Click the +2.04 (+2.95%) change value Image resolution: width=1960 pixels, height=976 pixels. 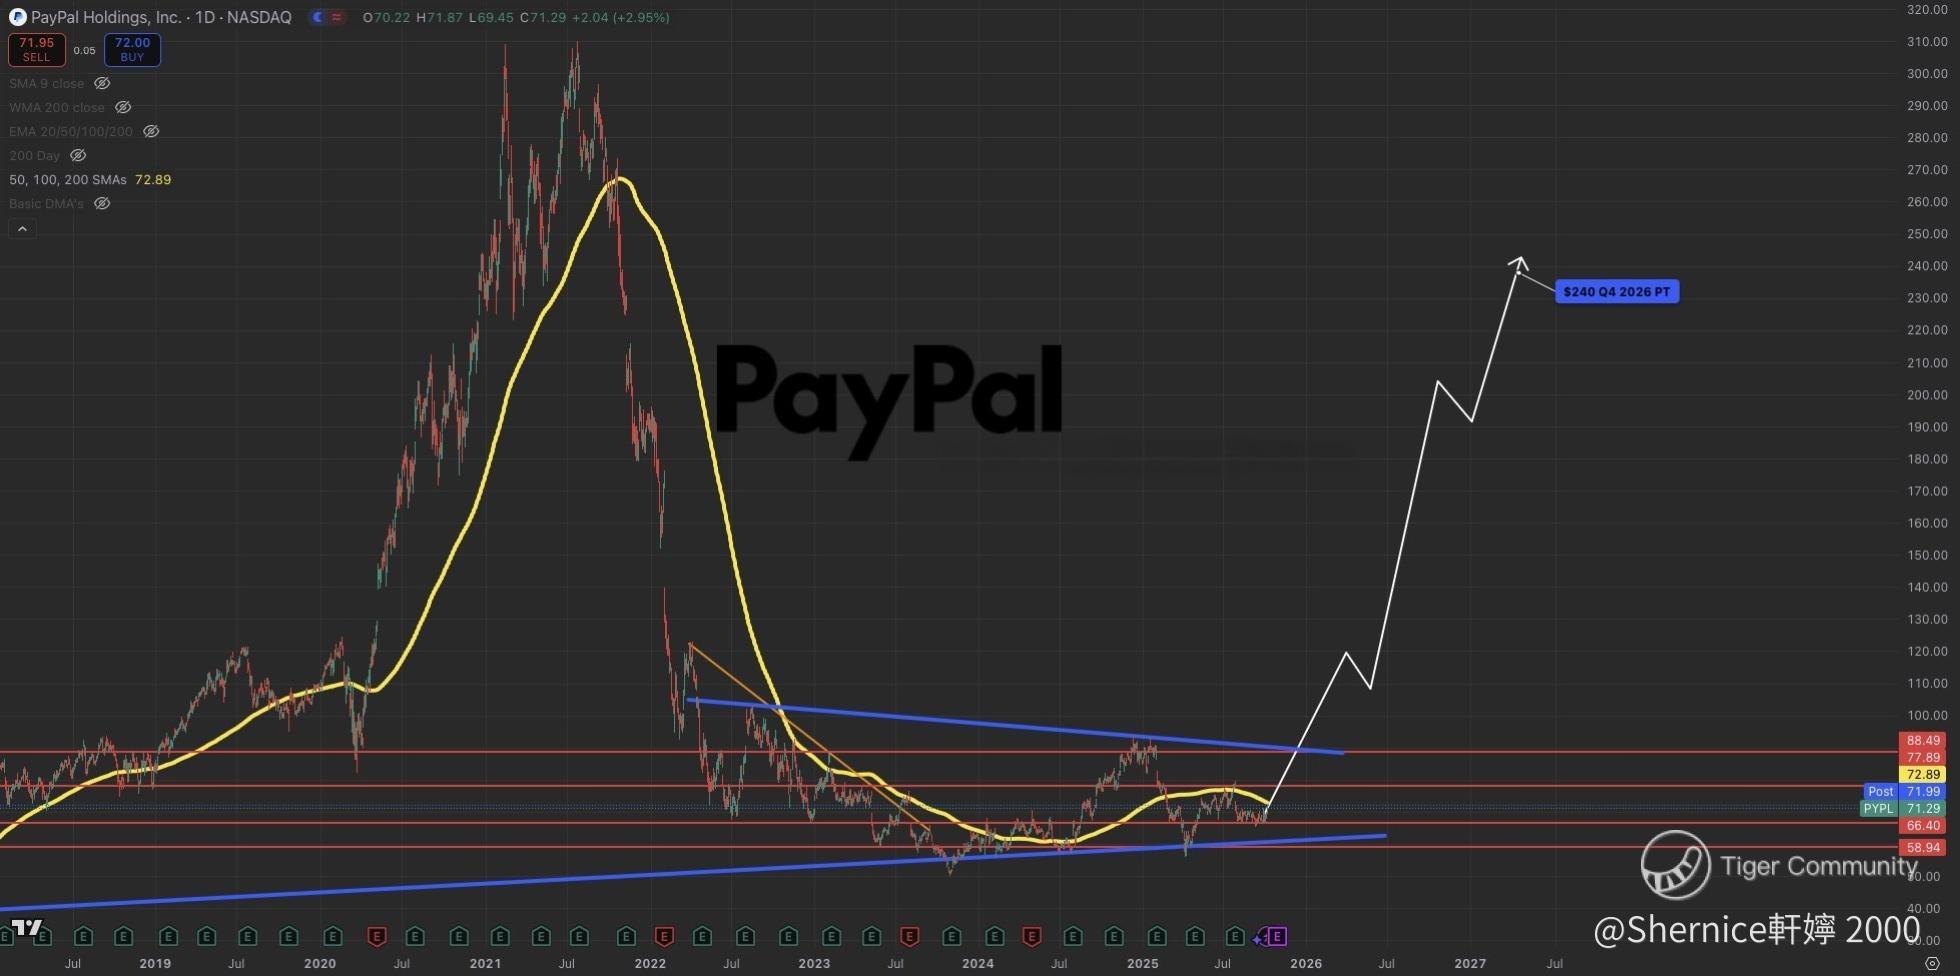(x=621, y=17)
